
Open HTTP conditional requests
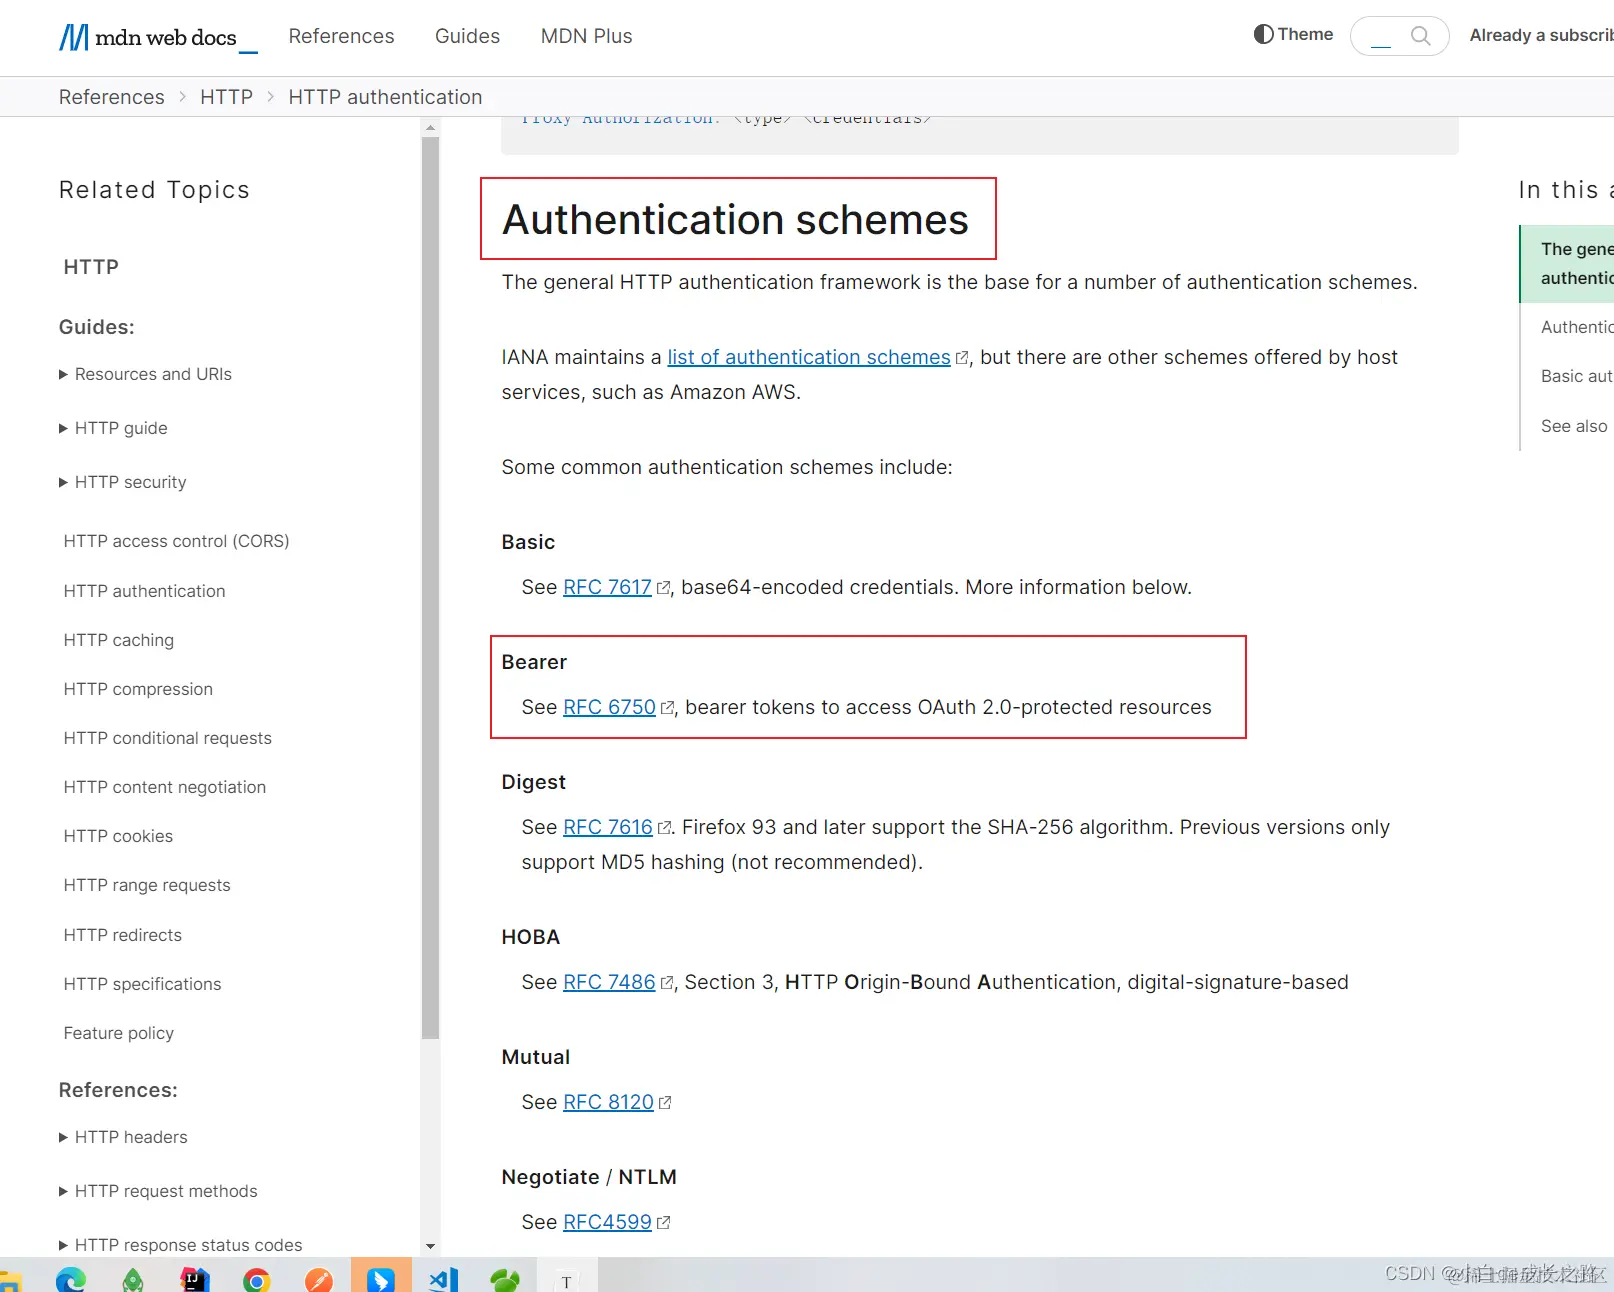click(x=167, y=738)
